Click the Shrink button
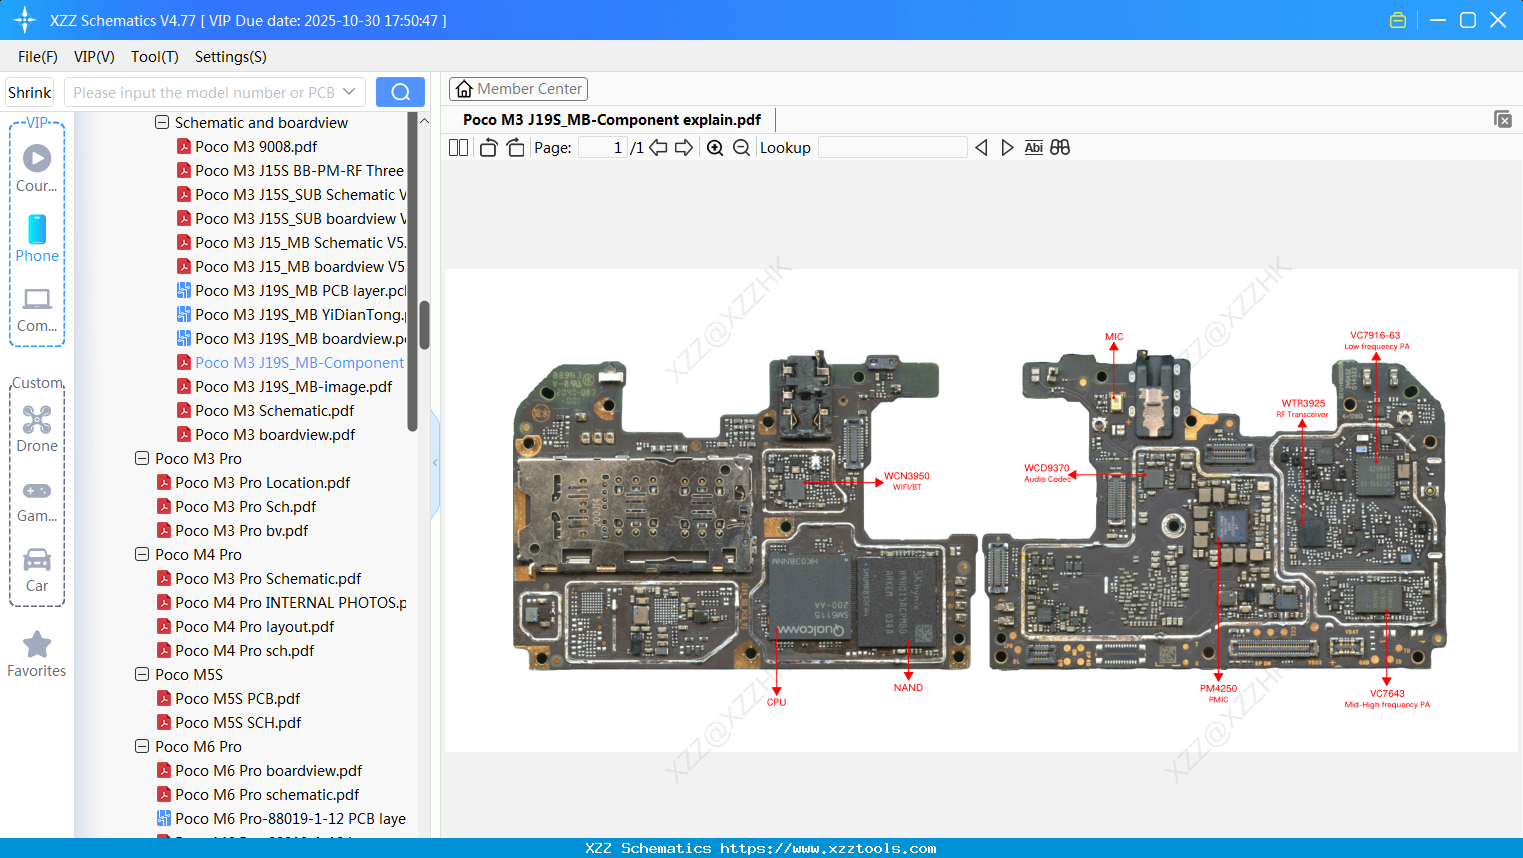Screen dimensions: 1523x858 point(28,91)
